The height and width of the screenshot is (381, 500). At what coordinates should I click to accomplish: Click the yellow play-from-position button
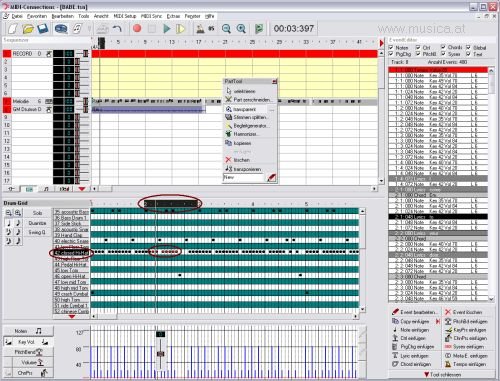[x=180, y=28]
